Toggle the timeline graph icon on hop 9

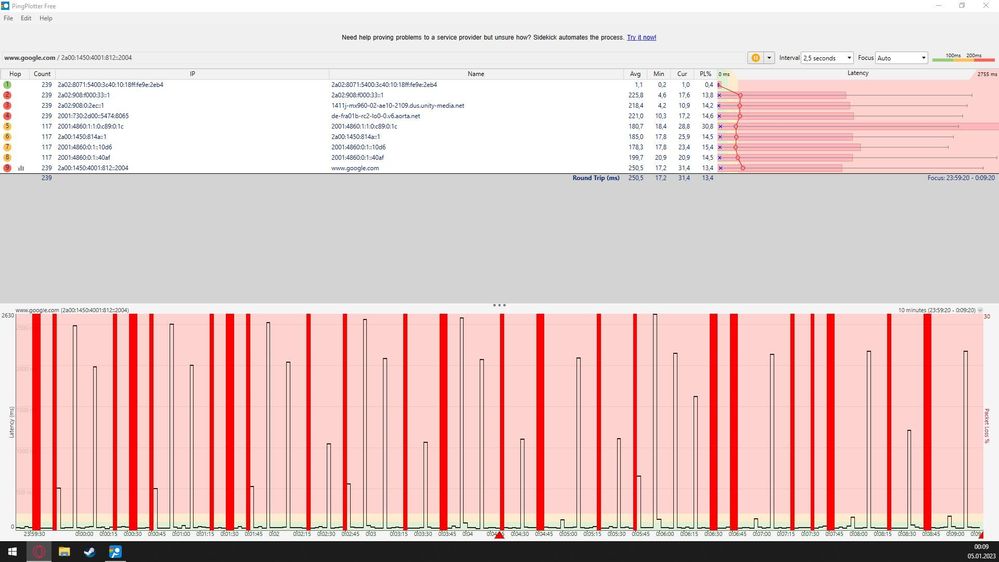pyautogui.click(x=21, y=168)
